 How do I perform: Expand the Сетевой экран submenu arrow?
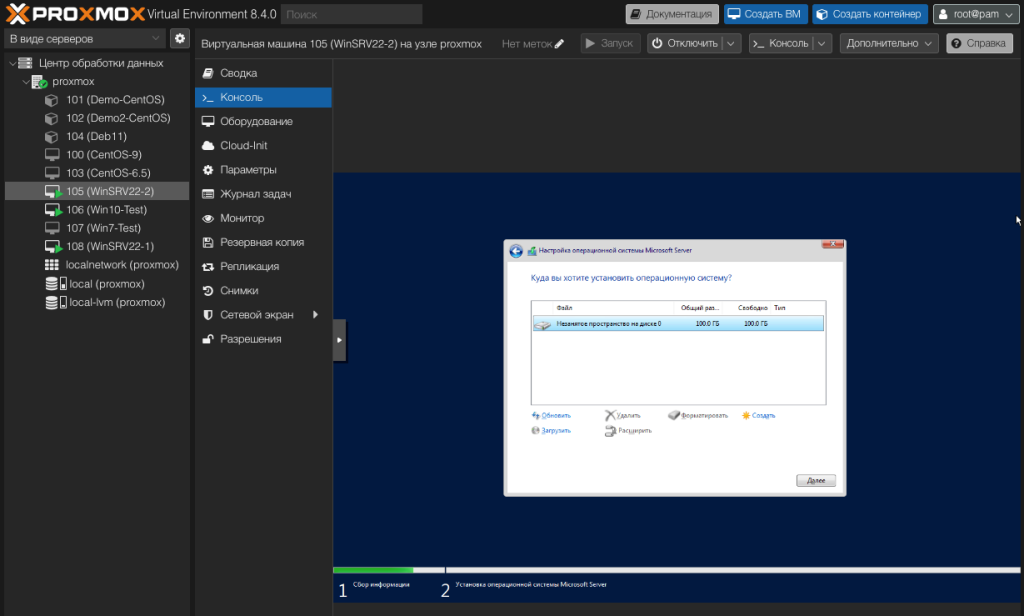315,315
